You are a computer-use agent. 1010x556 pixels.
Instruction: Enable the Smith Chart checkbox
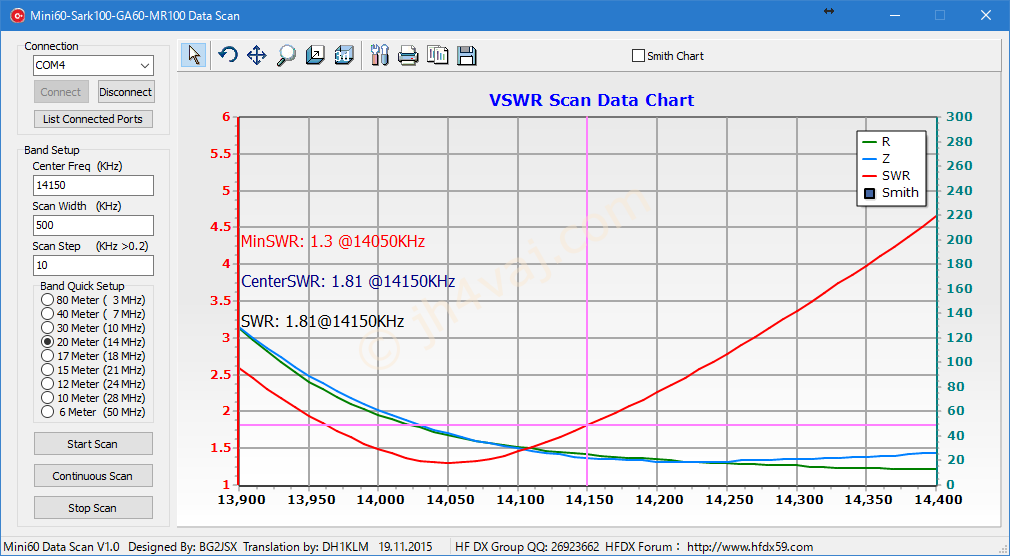[638, 56]
